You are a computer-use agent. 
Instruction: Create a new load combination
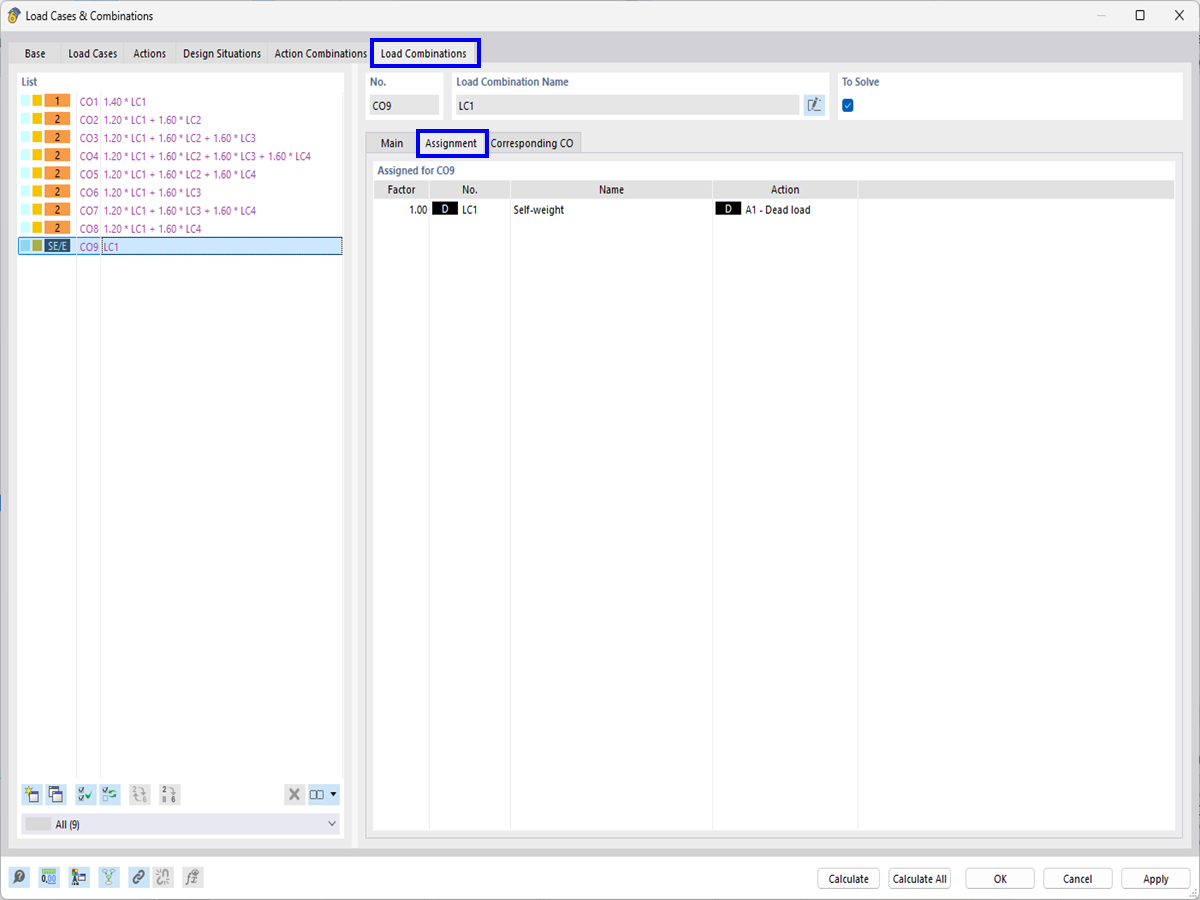coord(31,794)
